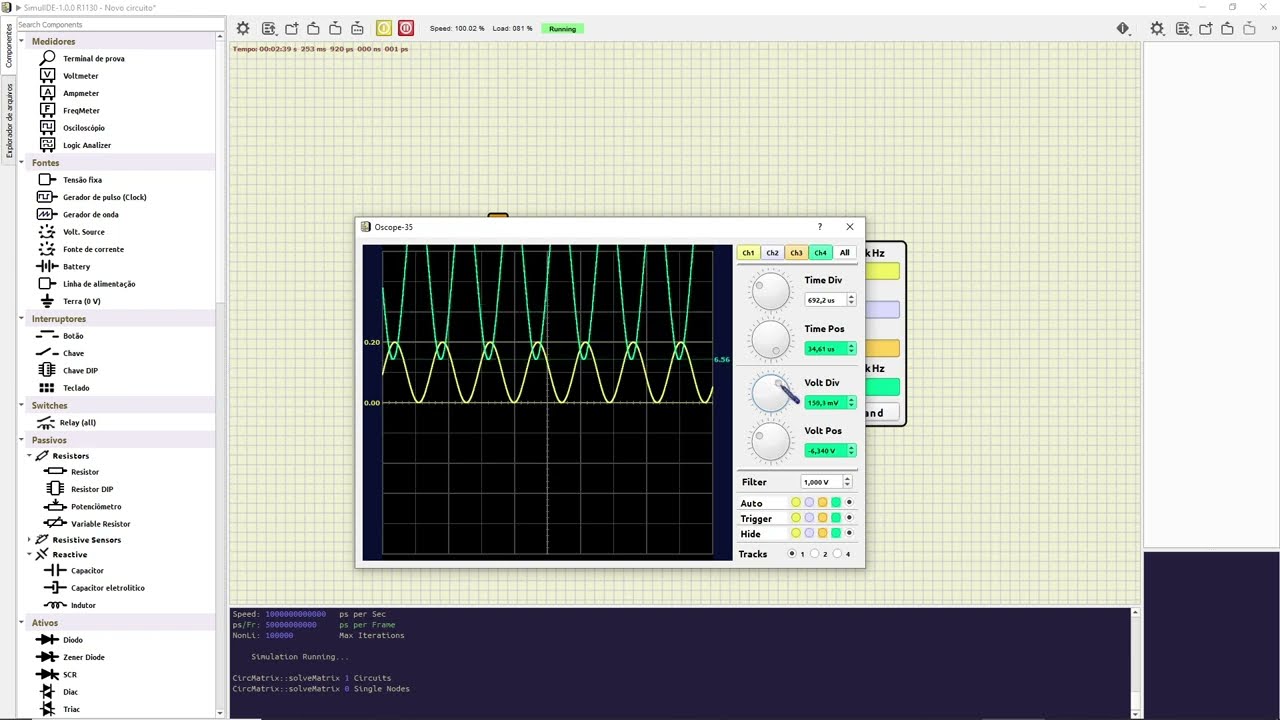Select the 4 Tracks radio button
1280x720 pixels.
click(838, 554)
